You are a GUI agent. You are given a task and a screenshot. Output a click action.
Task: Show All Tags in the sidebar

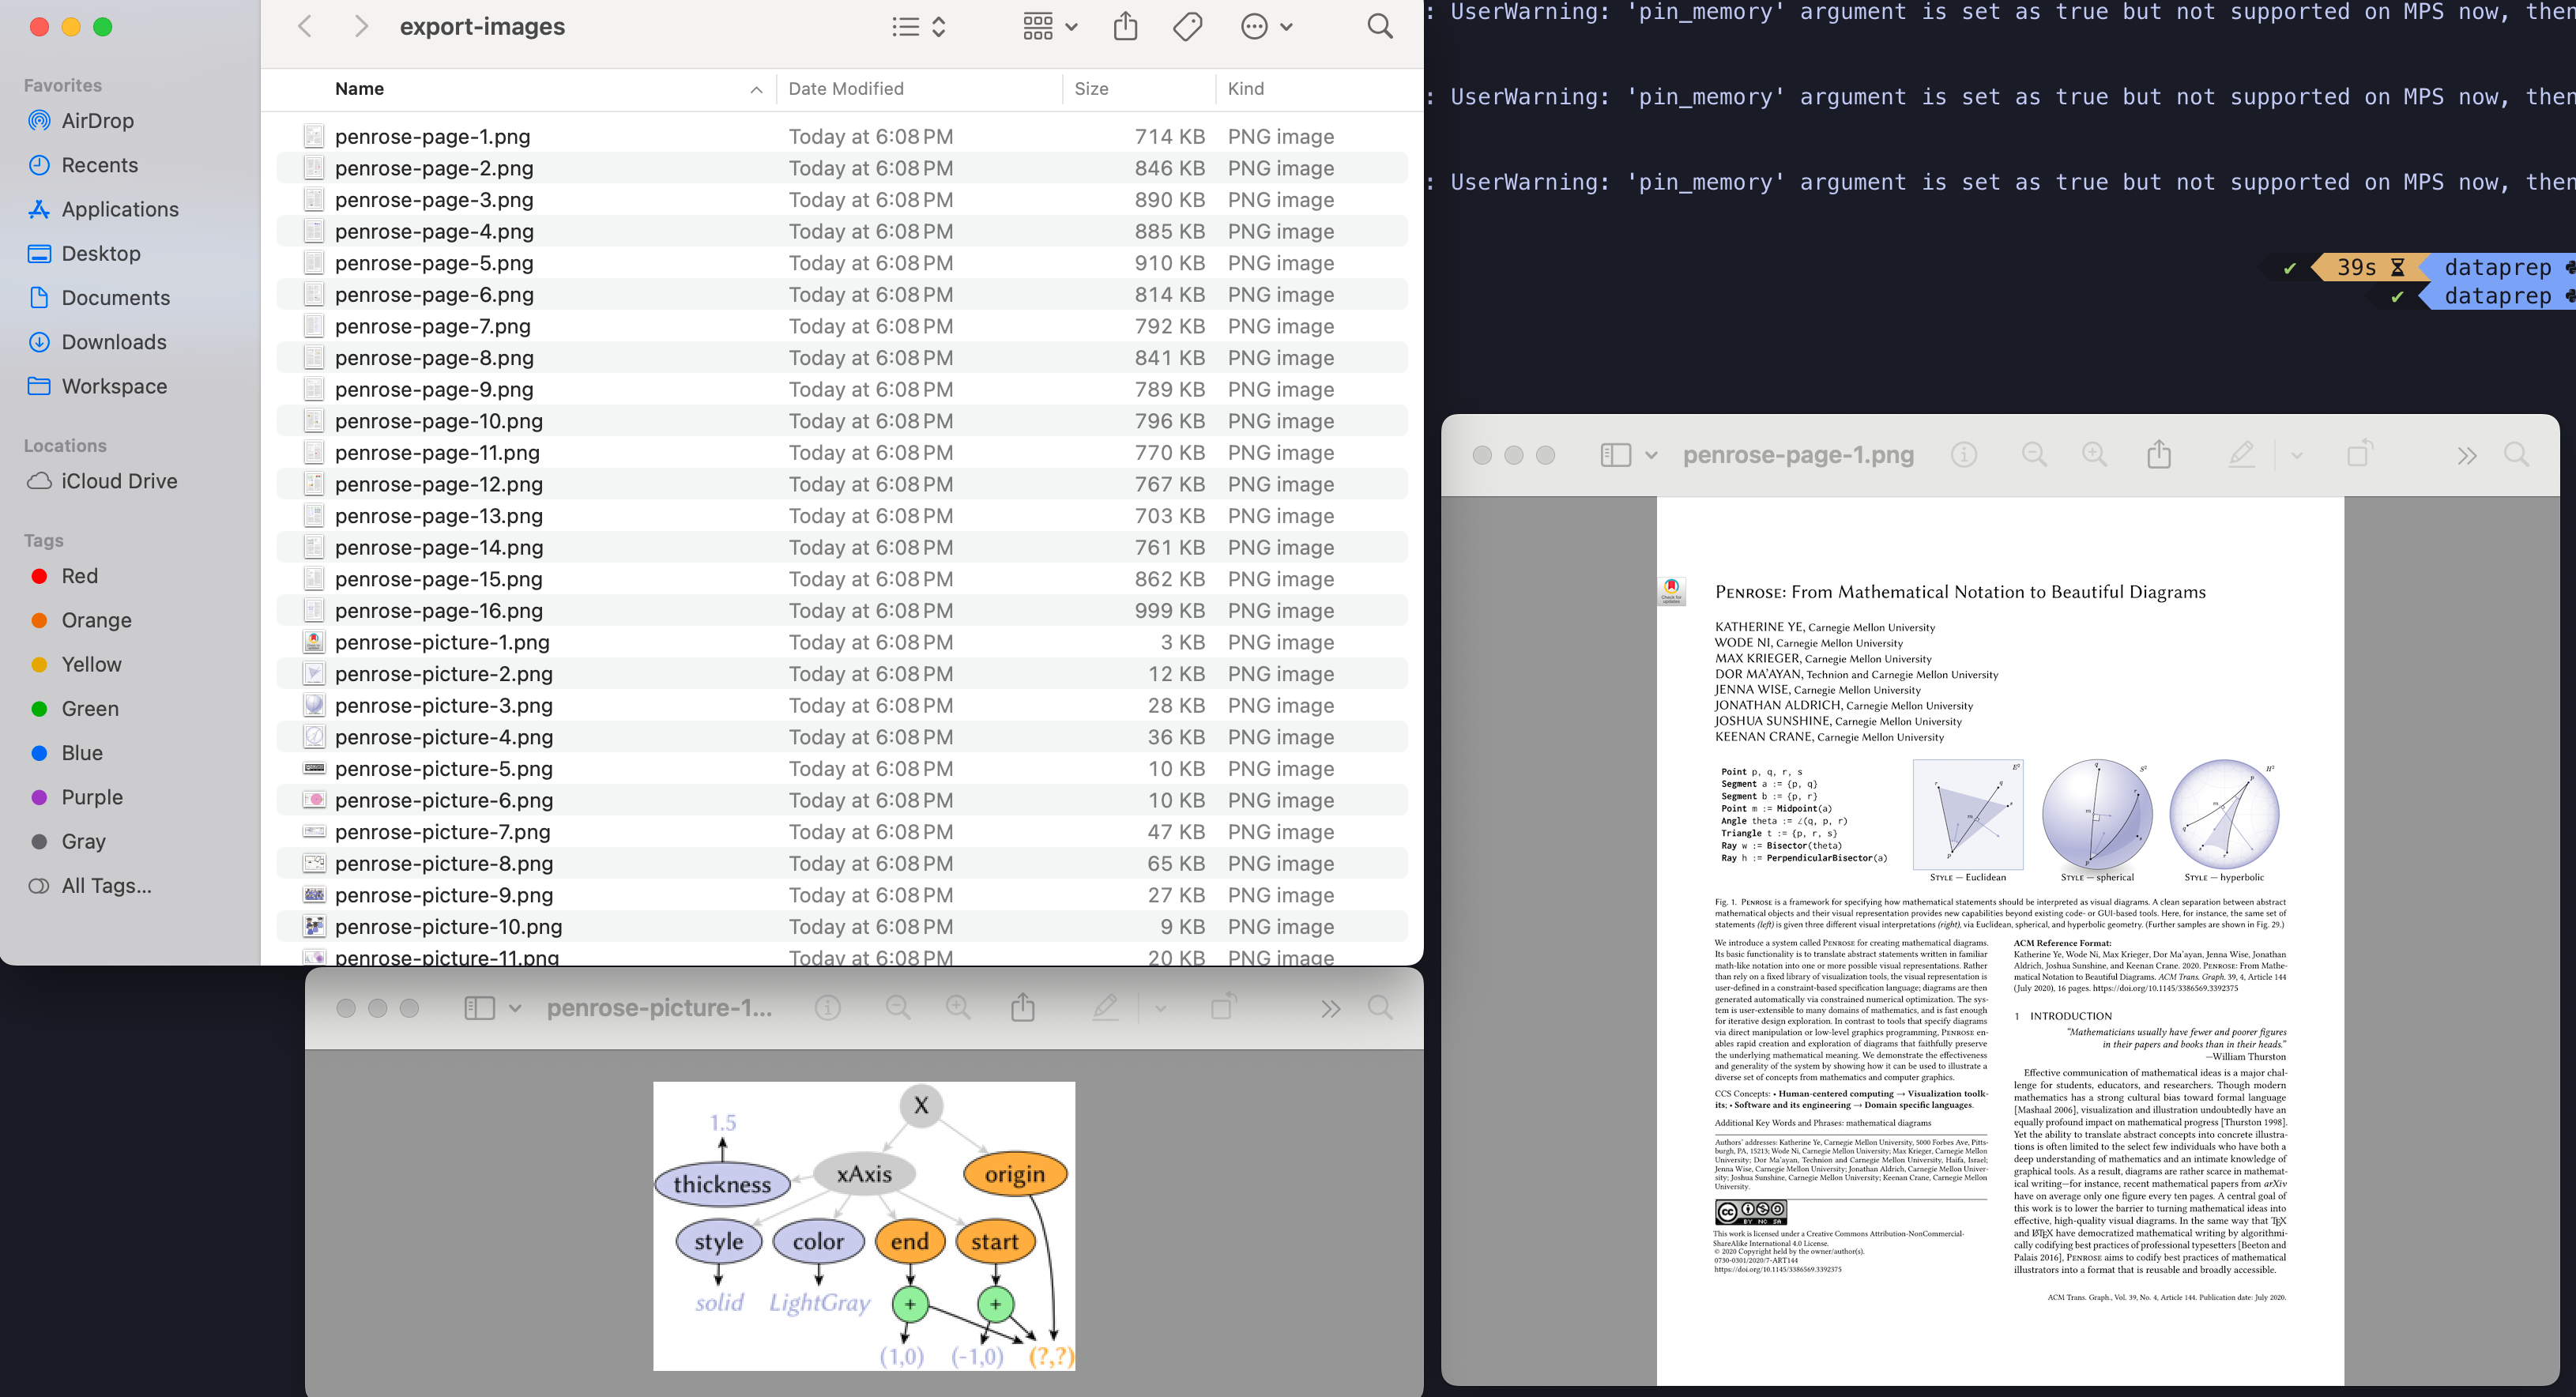click(106, 886)
